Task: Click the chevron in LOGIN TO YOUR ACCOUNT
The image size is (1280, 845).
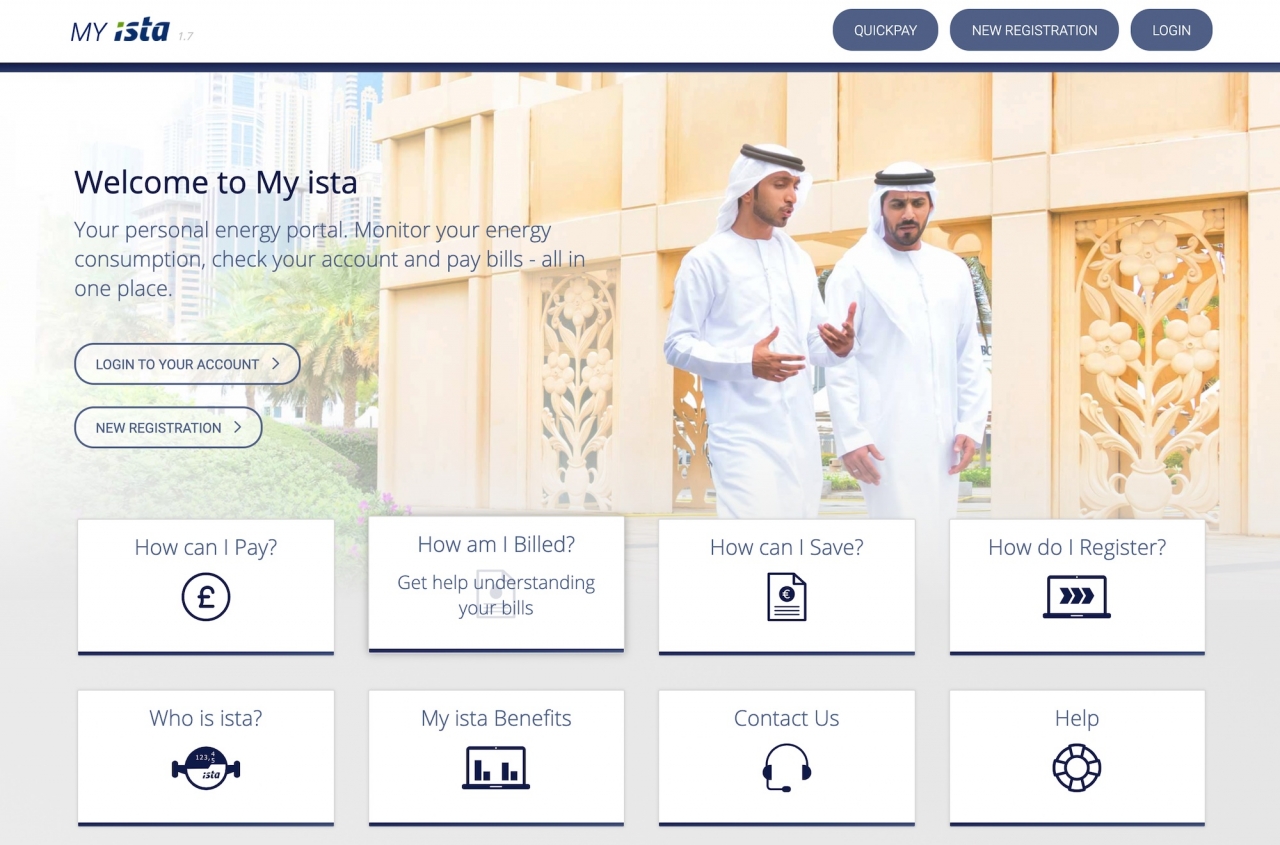Action: click(x=276, y=364)
